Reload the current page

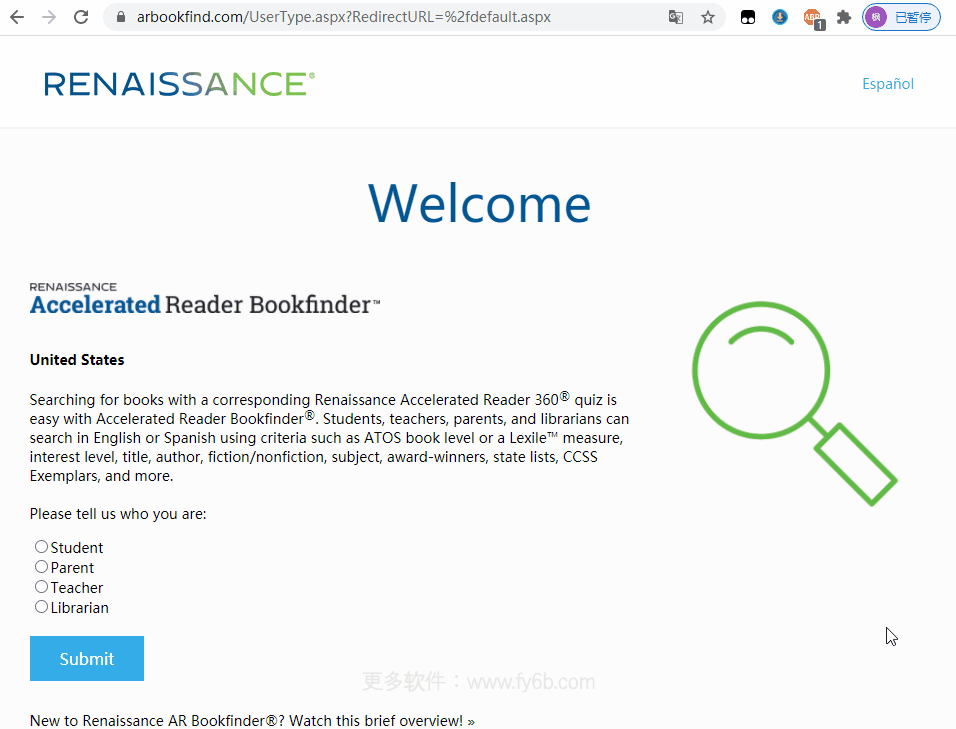(x=81, y=17)
